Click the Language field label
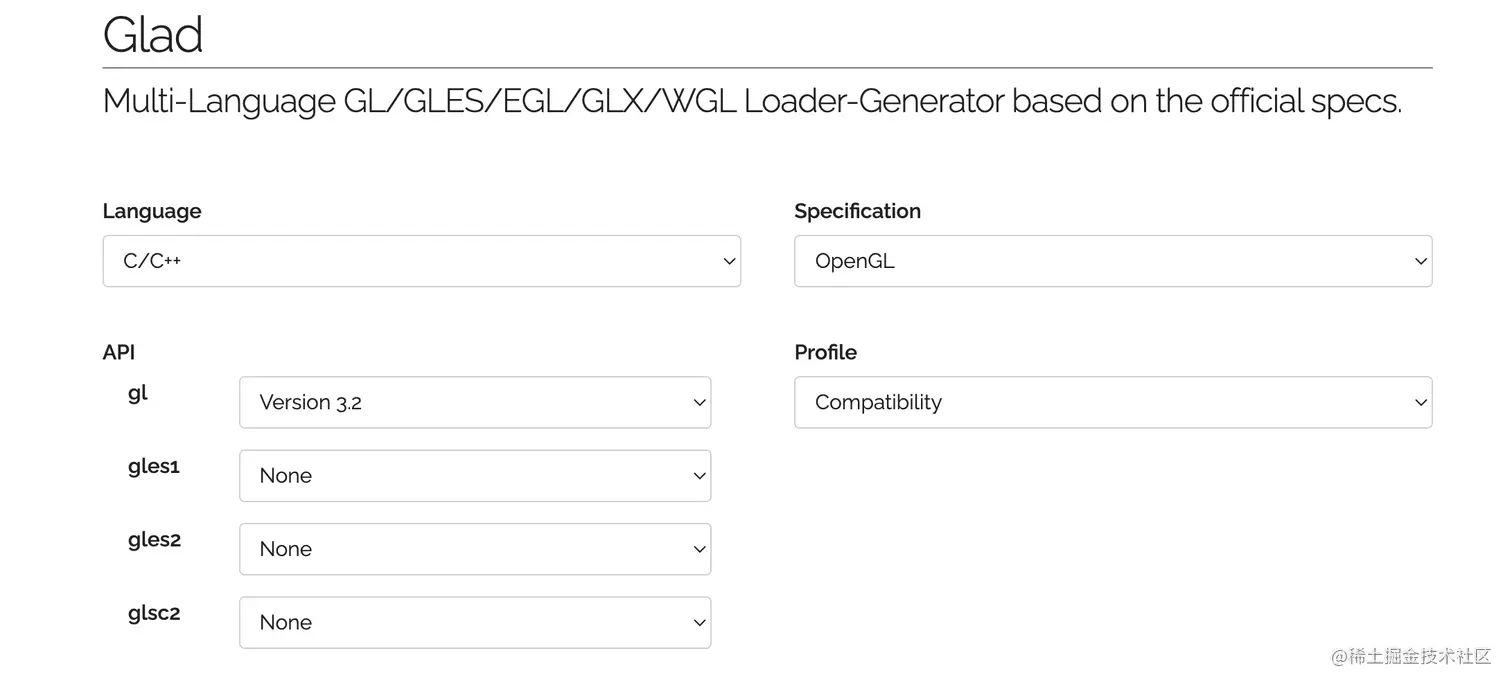1512x687 pixels. click(x=152, y=211)
